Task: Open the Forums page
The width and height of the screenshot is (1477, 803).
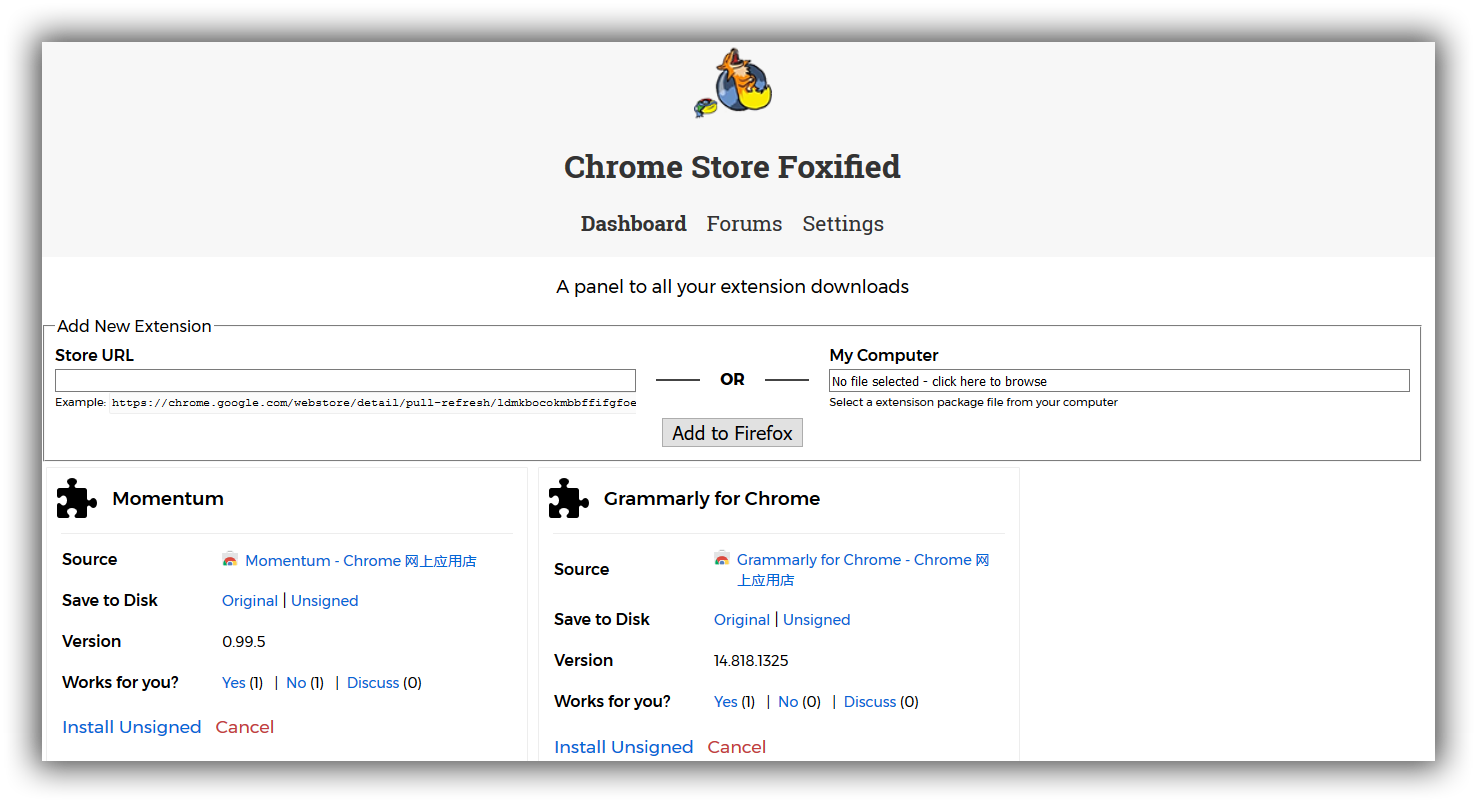Action: tap(744, 223)
